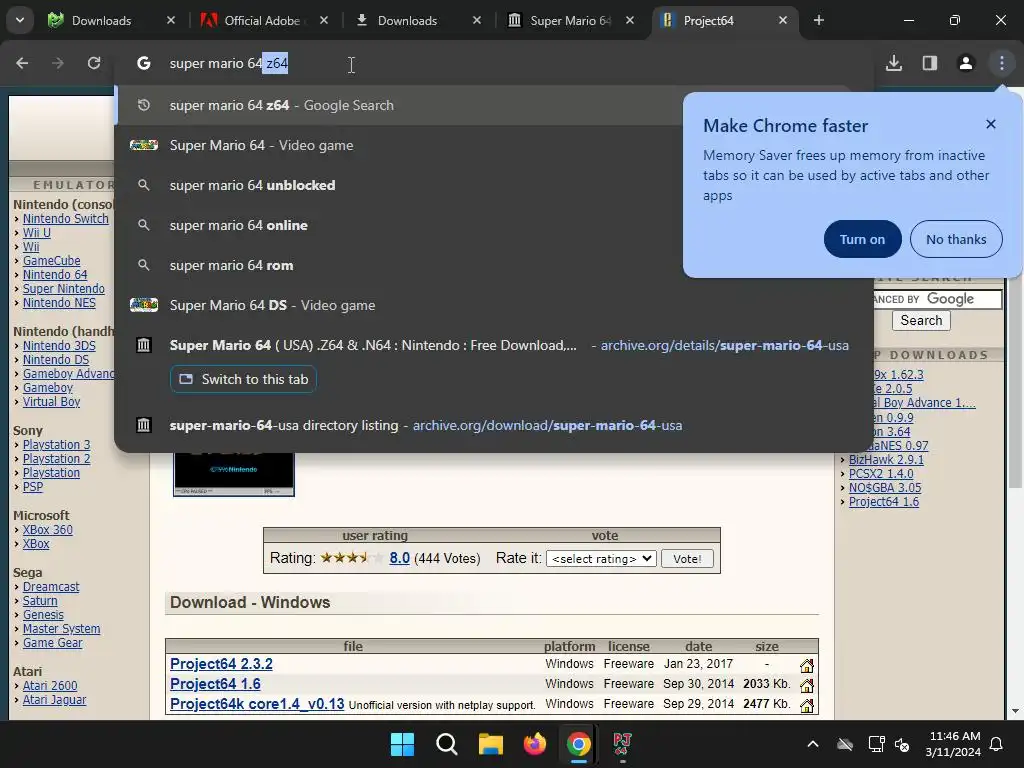Open notification bell in system tray
Image resolution: width=1024 pixels, height=768 pixels.
pos(997,744)
